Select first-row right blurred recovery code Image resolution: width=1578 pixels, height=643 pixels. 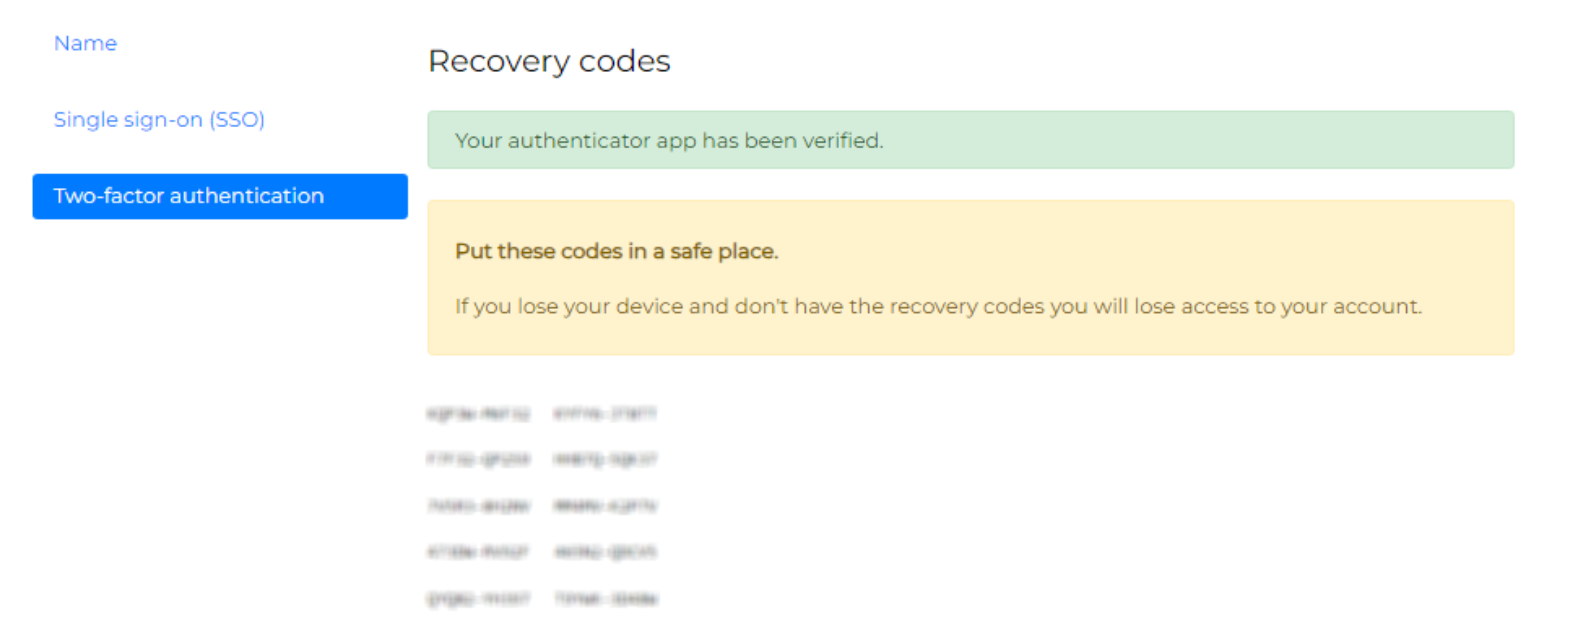tap(605, 413)
